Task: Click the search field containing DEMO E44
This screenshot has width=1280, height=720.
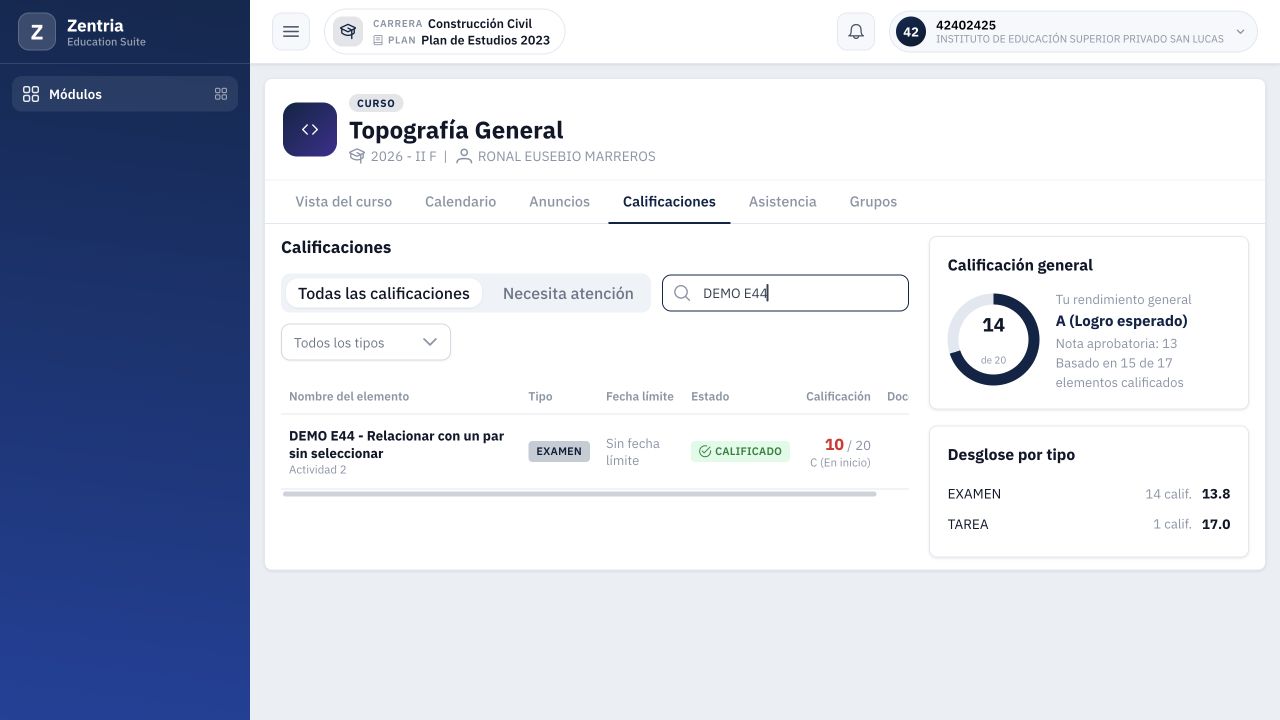Action: coord(785,293)
